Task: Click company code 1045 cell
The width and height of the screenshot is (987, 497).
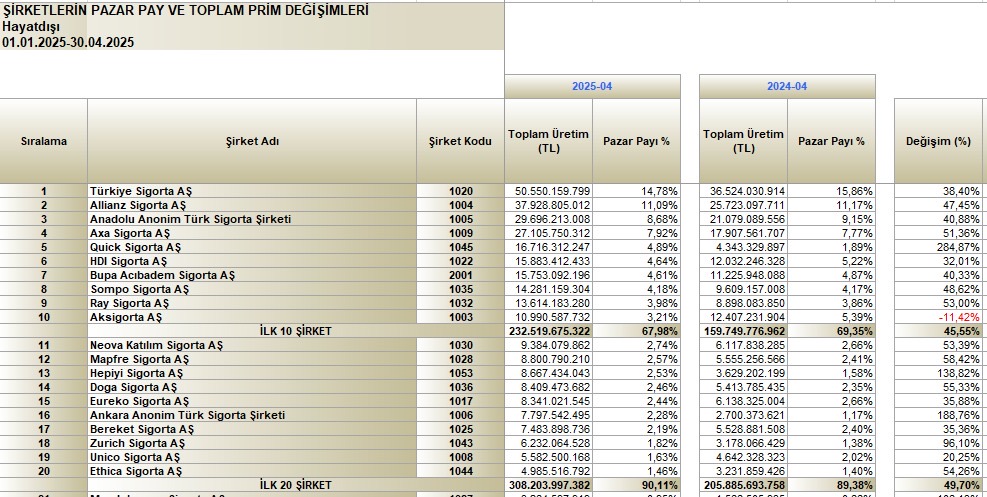Action: (x=460, y=247)
